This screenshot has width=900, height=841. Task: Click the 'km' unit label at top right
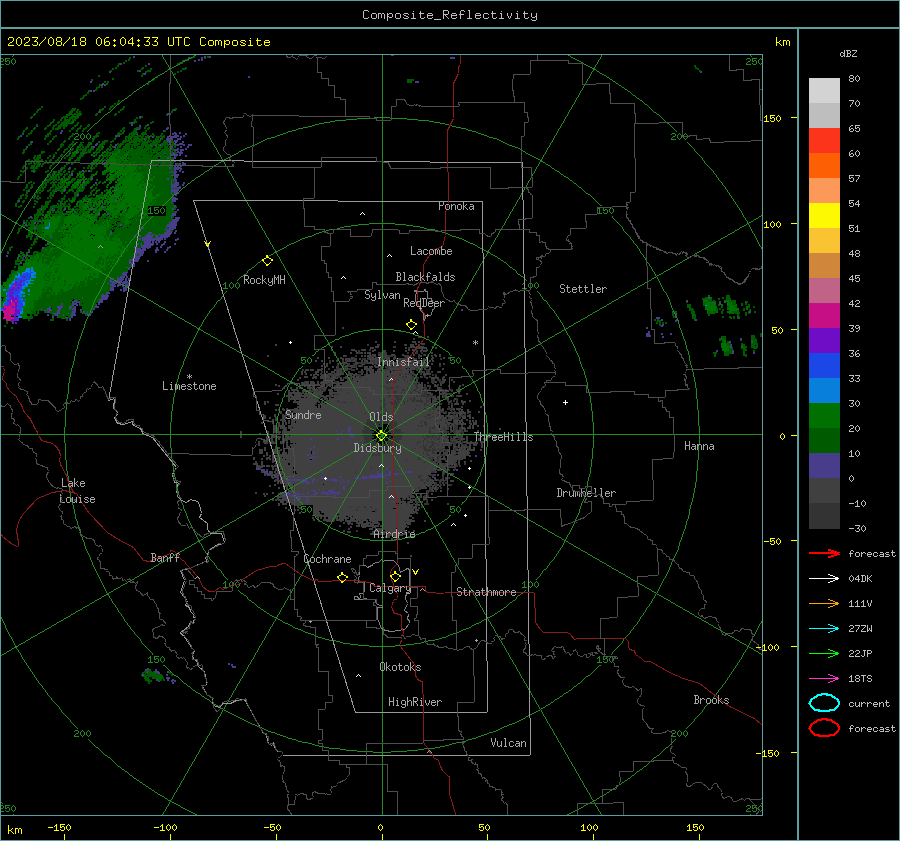(x=782, y=42)
